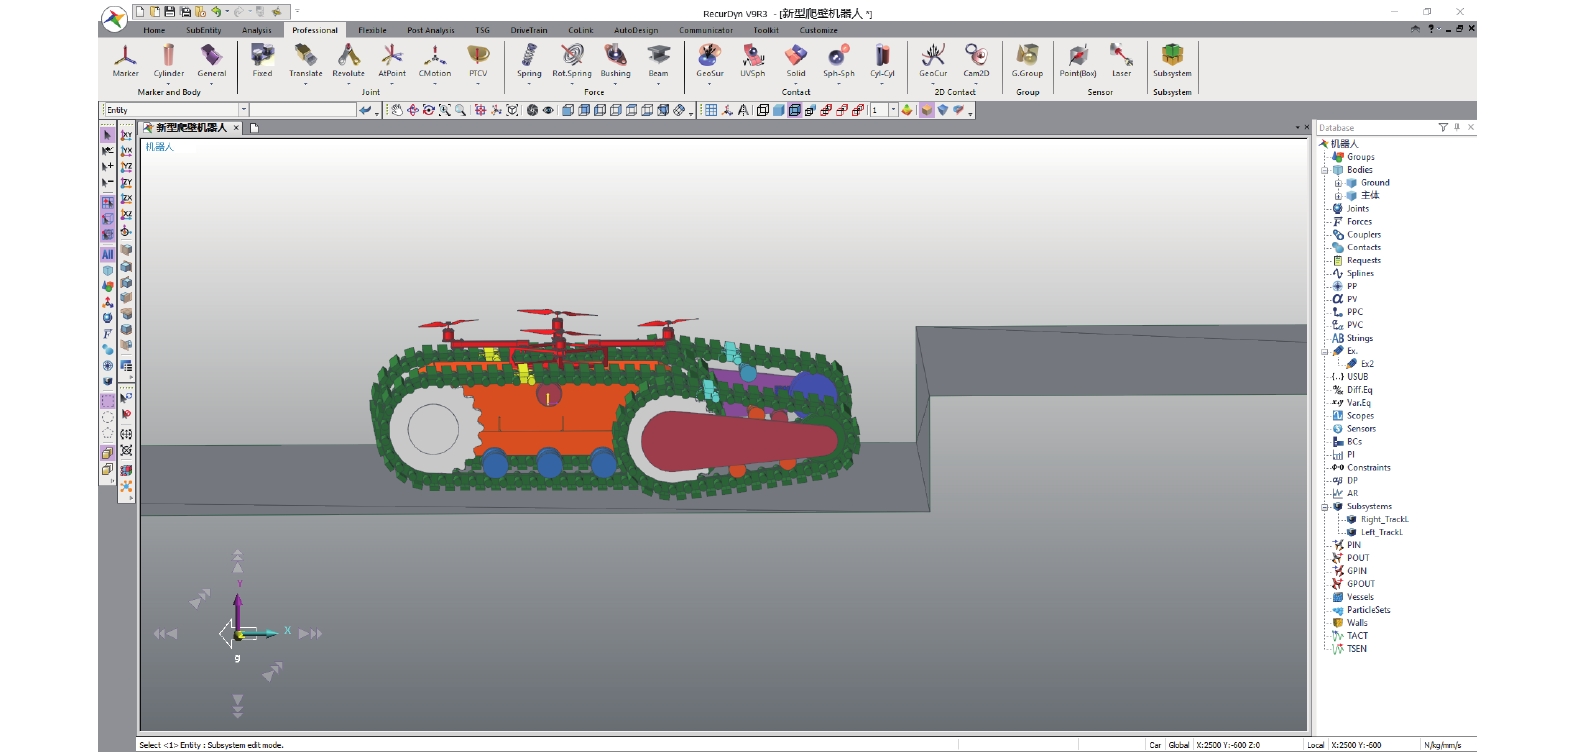The image size is (1575, 756).
Task: Open the Subsystem tool in ribbon
Action: click(1172, 59)
